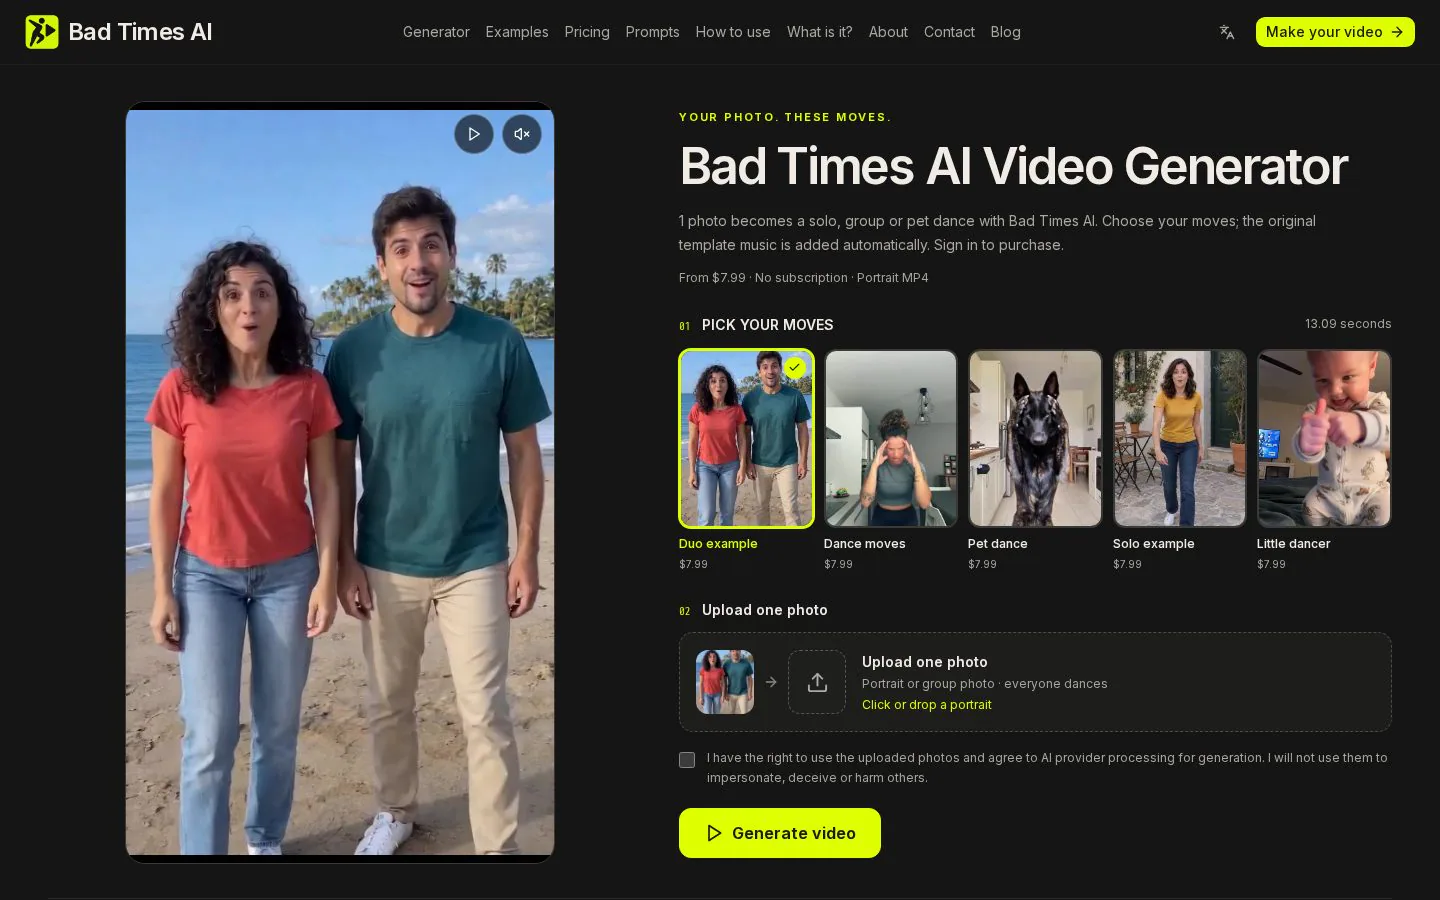
Task: Click the 'Little dancer' label text
Action: (1294, 544)
